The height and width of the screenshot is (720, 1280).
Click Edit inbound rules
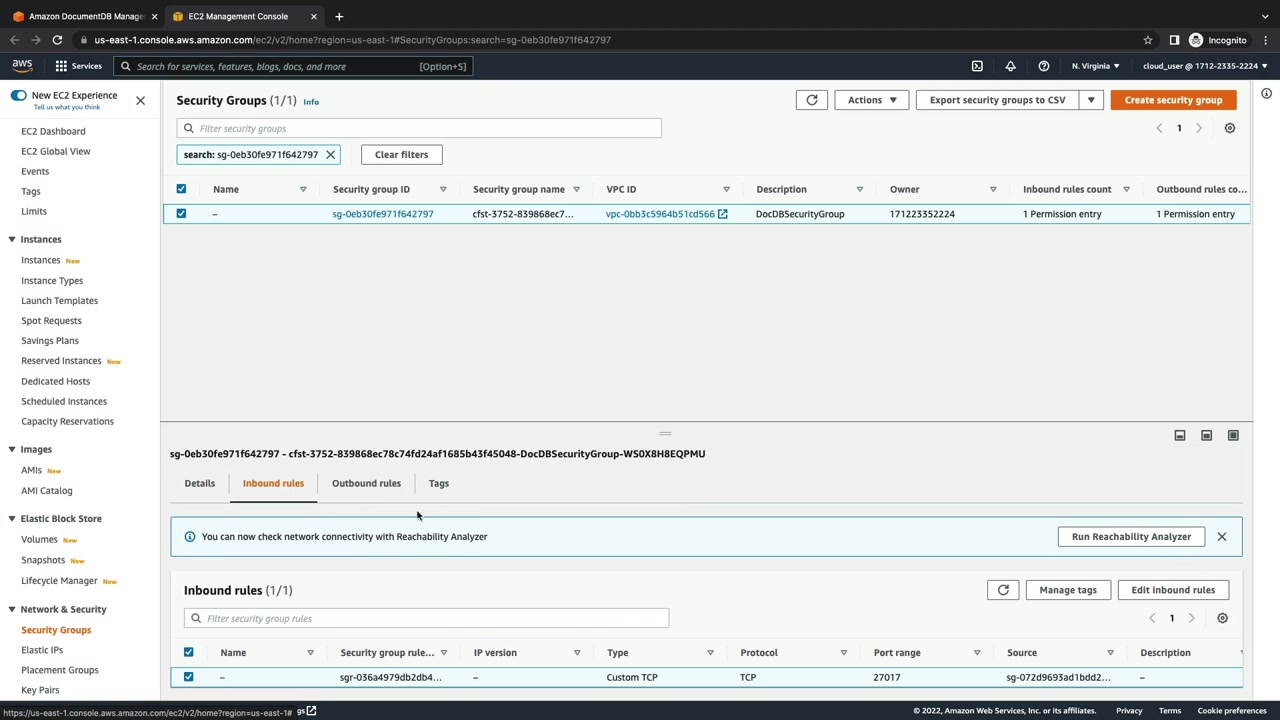pos(1173,590)
